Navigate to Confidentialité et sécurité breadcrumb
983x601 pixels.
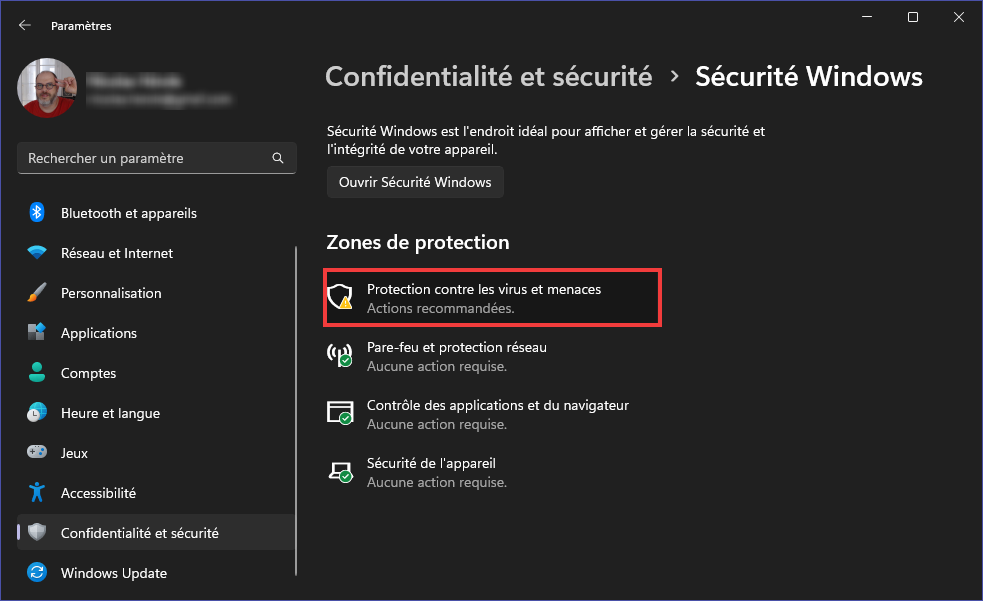[489, 76]
